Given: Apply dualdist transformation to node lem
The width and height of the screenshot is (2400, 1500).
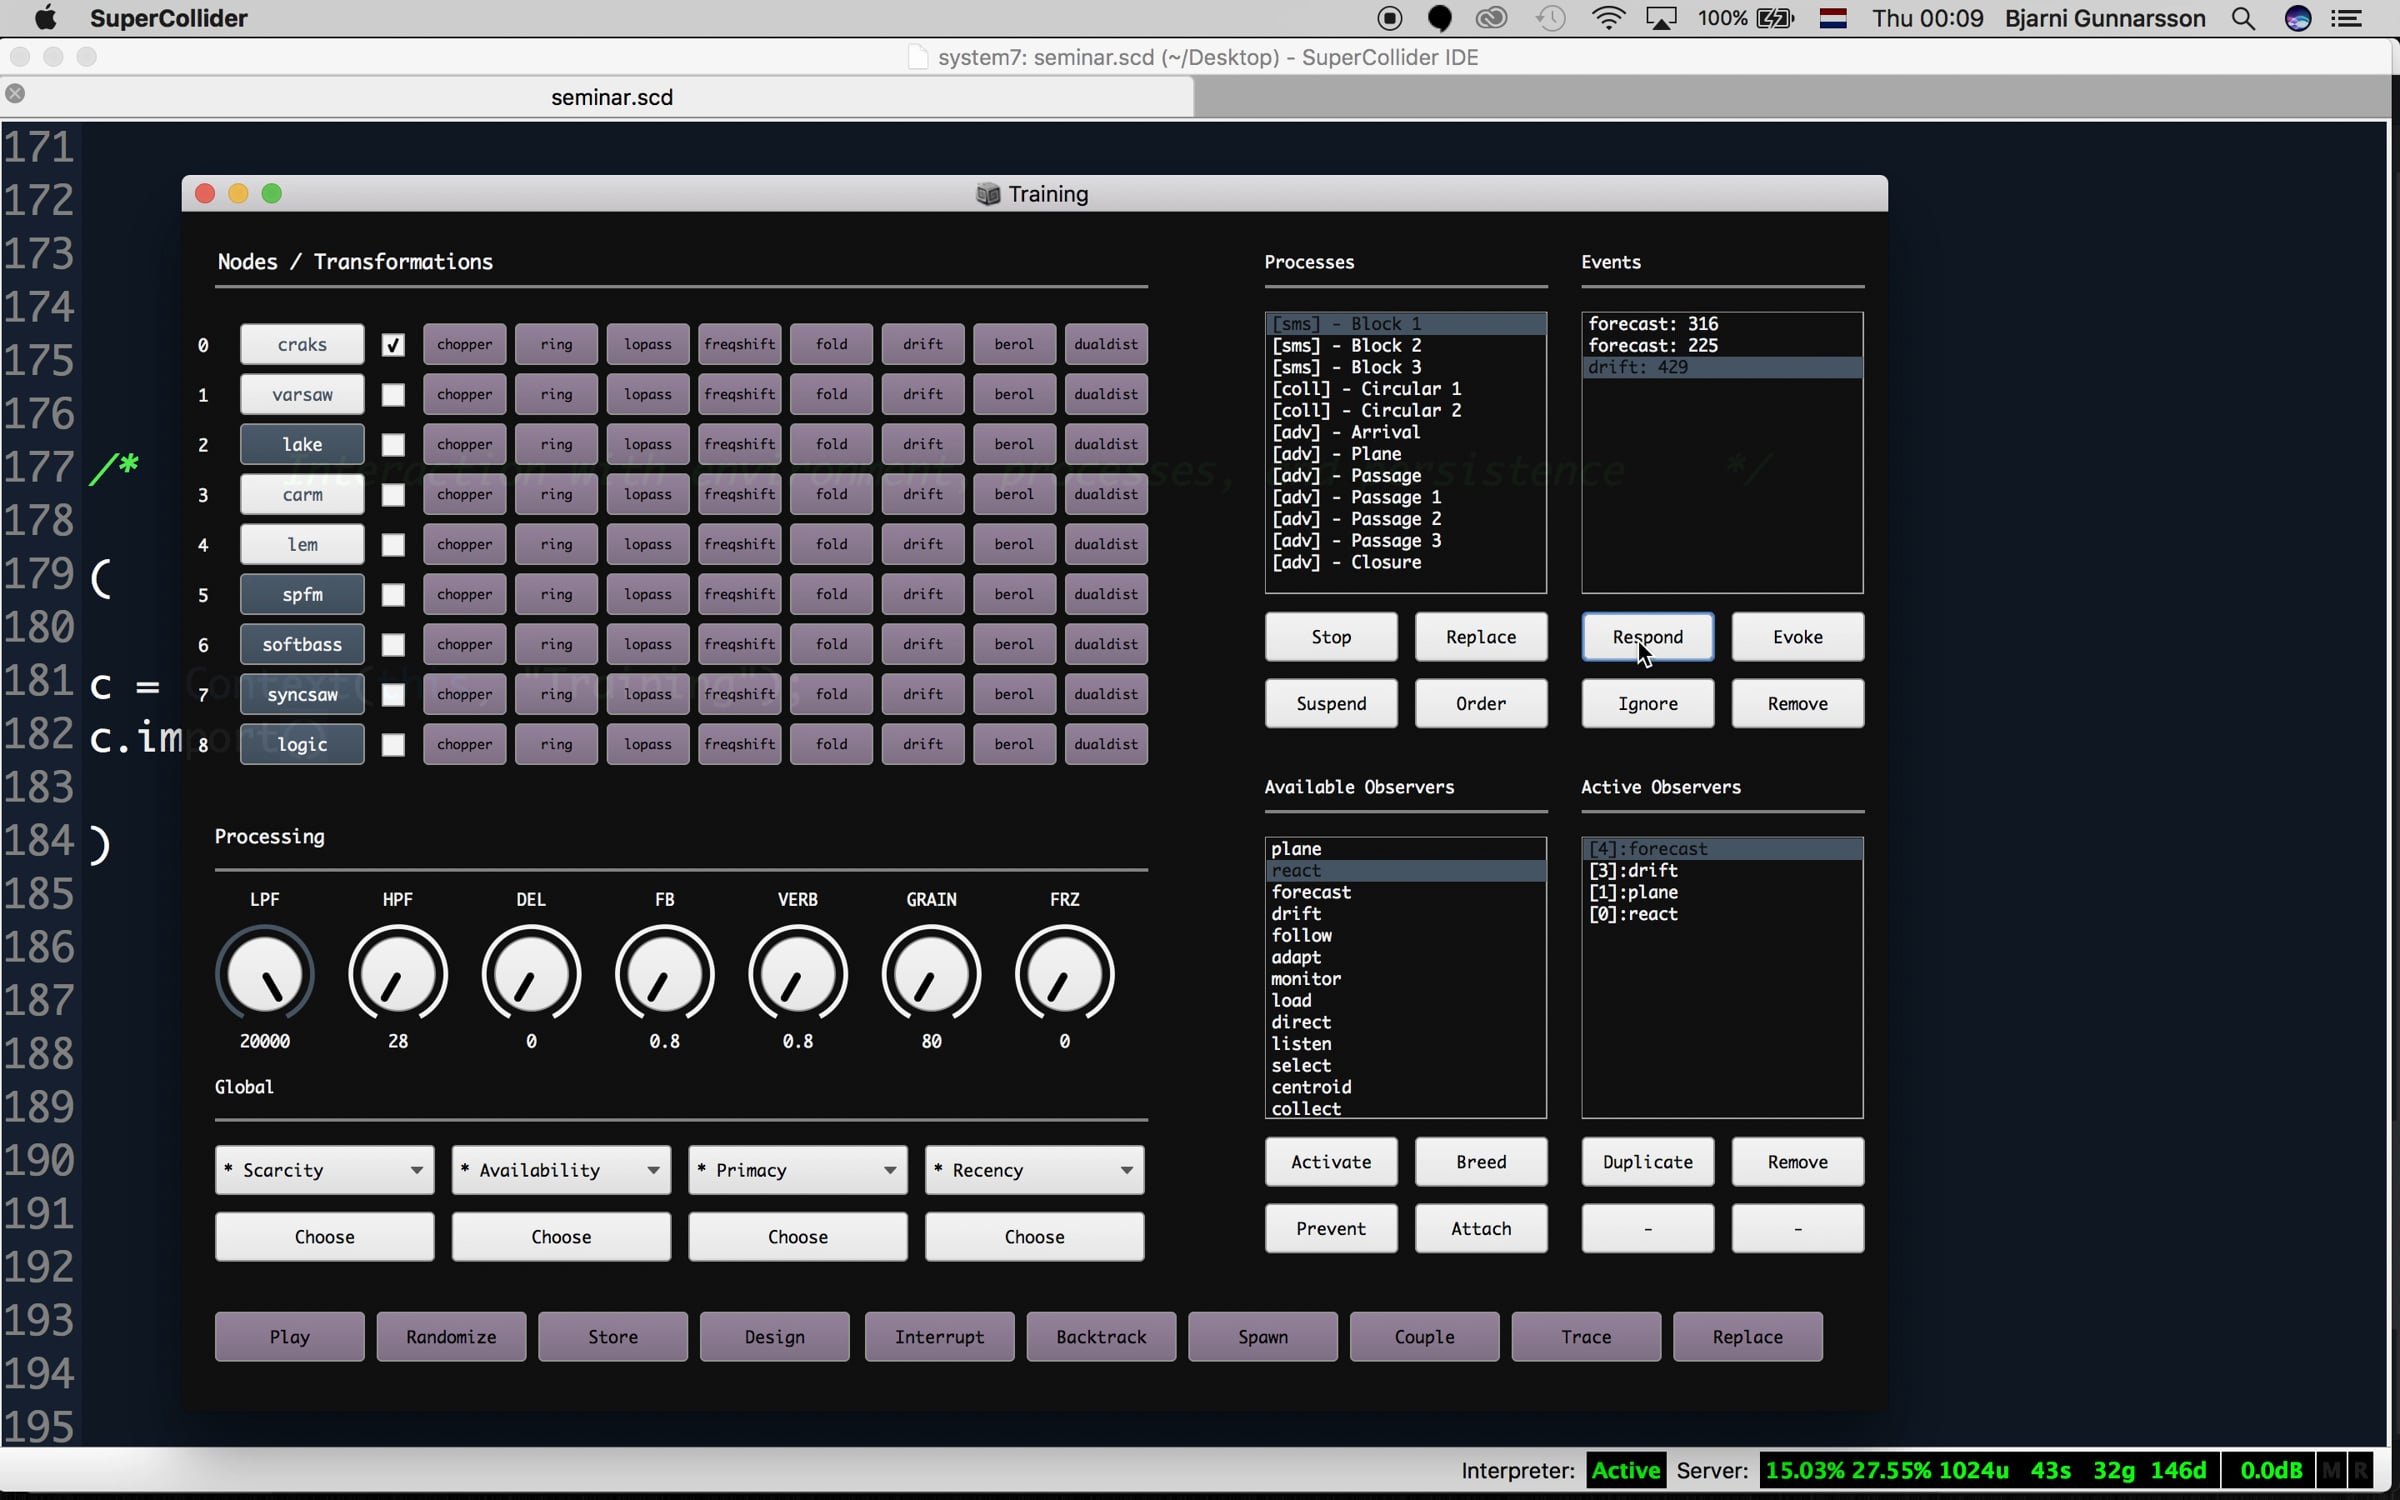Looking at the screenshot, I should [1106, 545].
